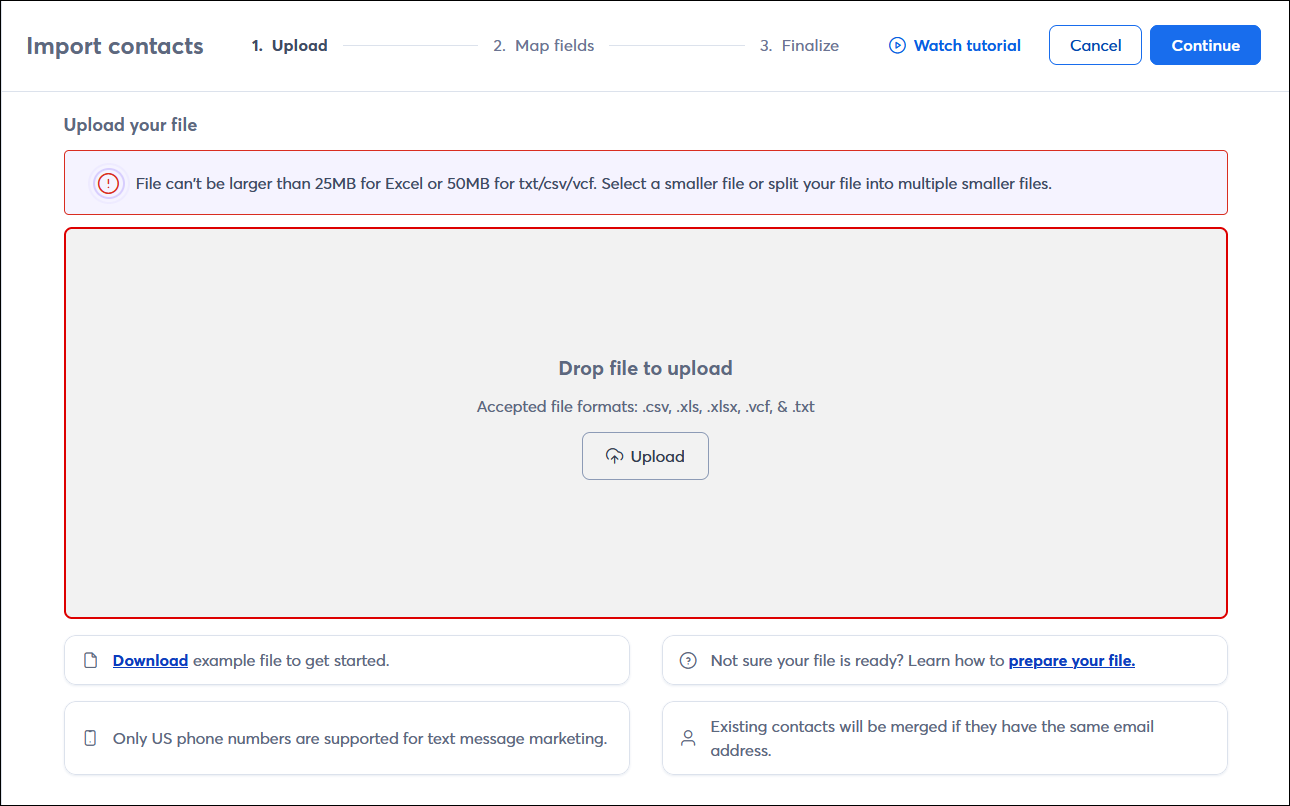Click the person icon beside Existing contacts
The height and width of the screenshot is (806, 1290).
pyautogui.click(x=688, y=738)
